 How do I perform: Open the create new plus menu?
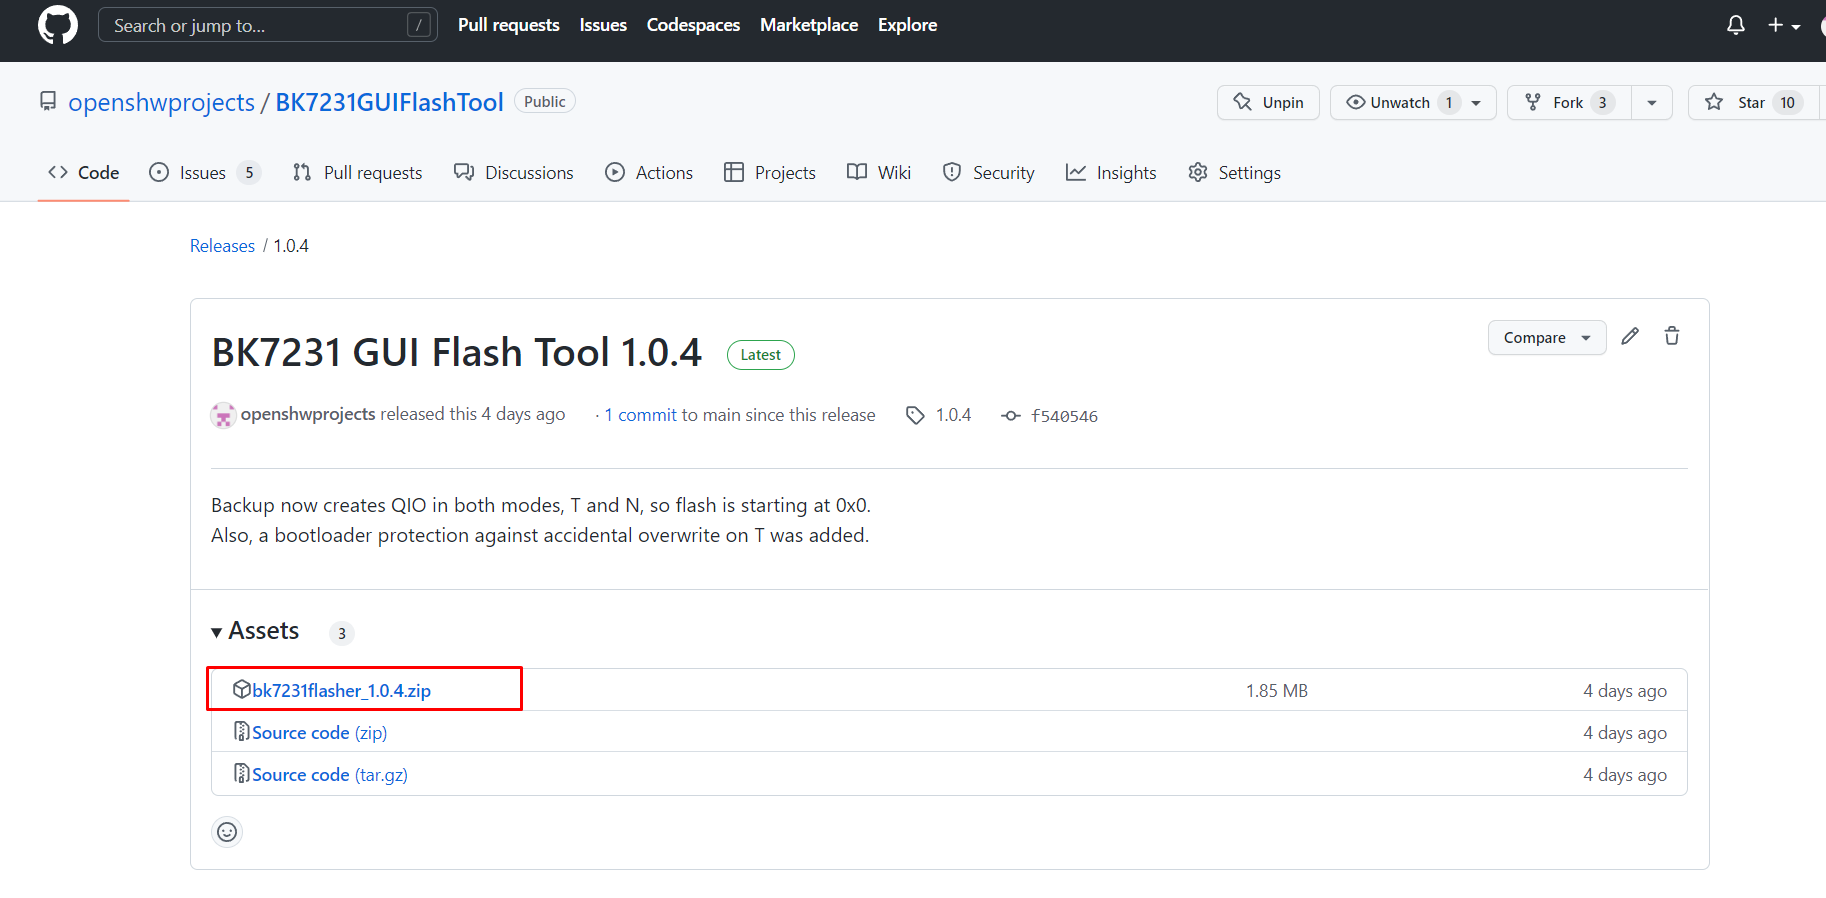coord(1784,25)
